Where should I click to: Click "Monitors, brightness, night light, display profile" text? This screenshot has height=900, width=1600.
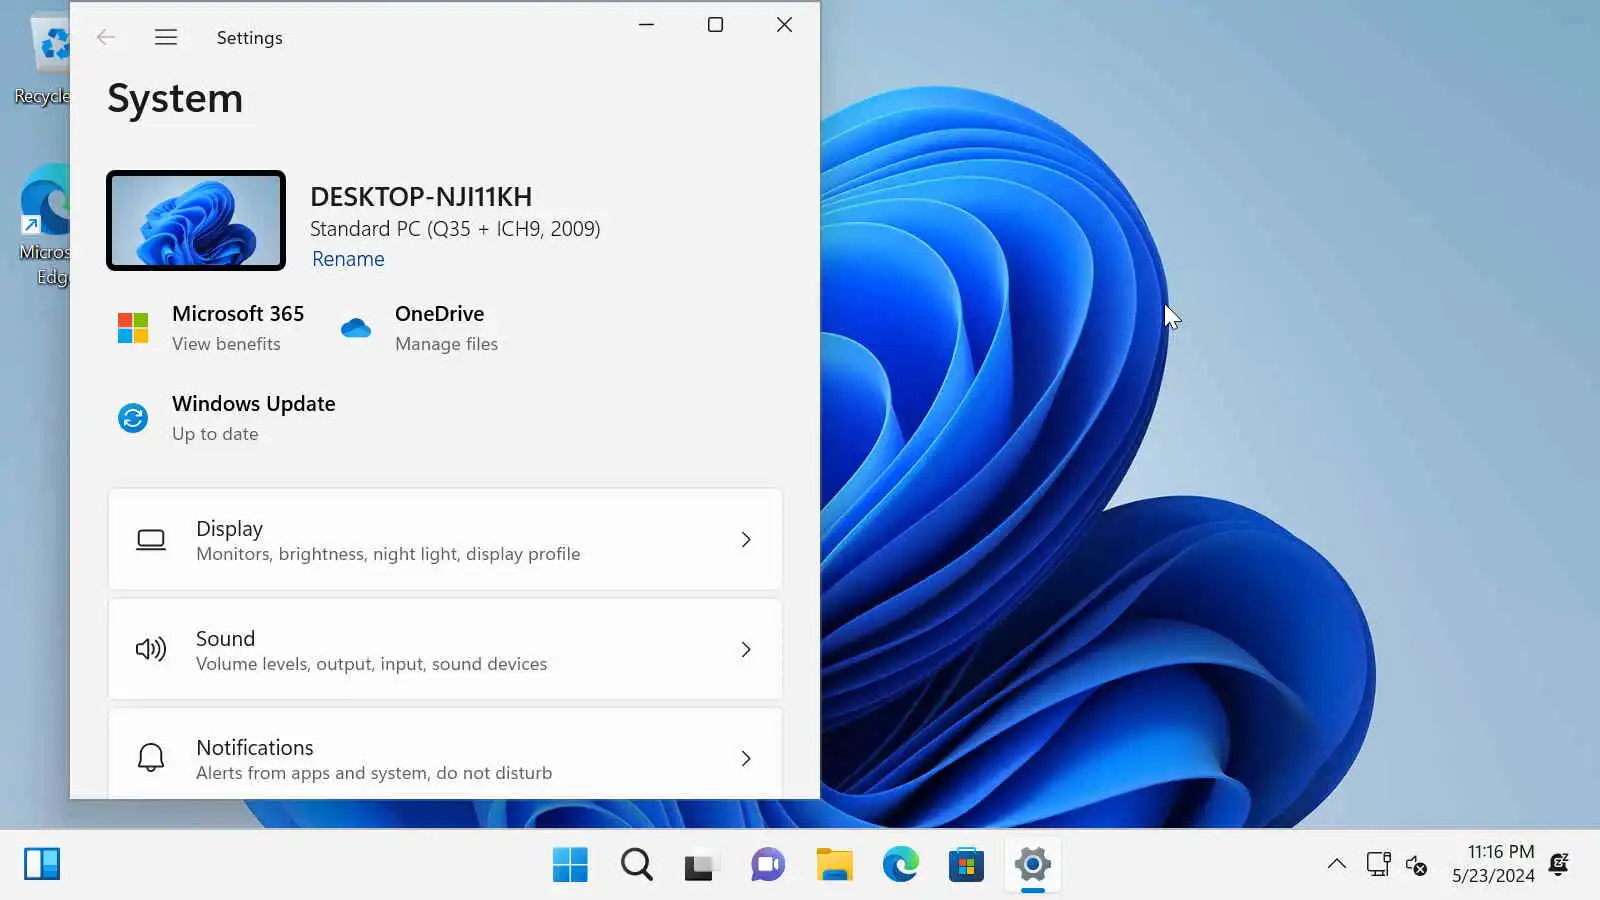coord(388,554)
